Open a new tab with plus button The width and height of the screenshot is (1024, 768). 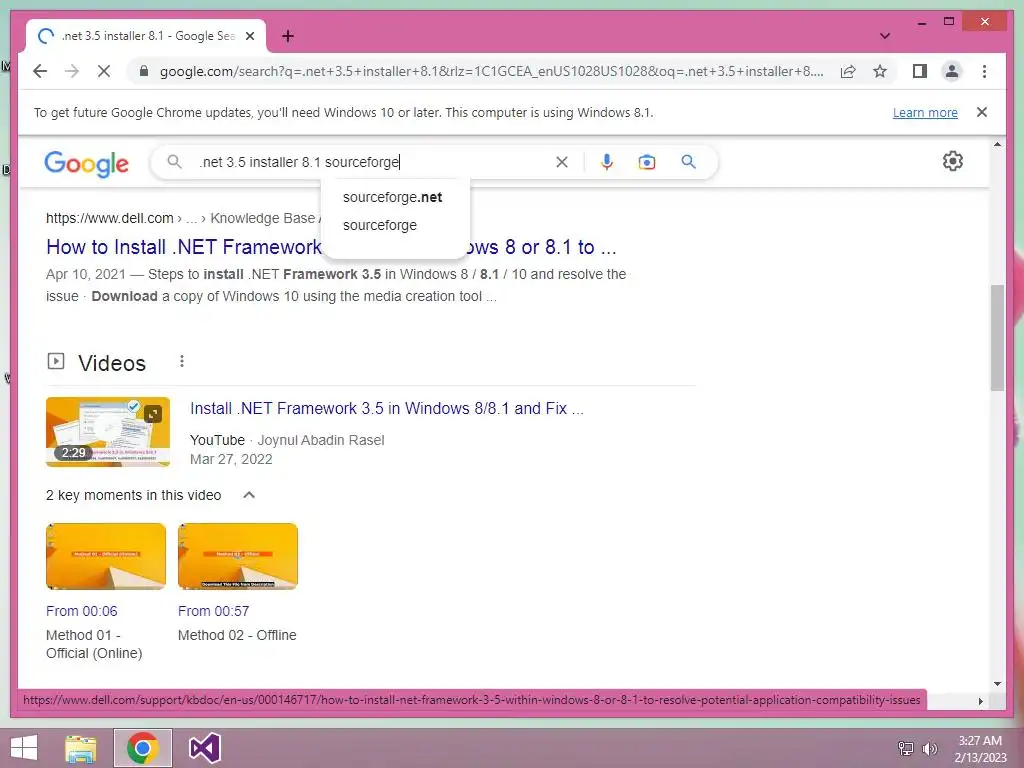coord(288,36)
